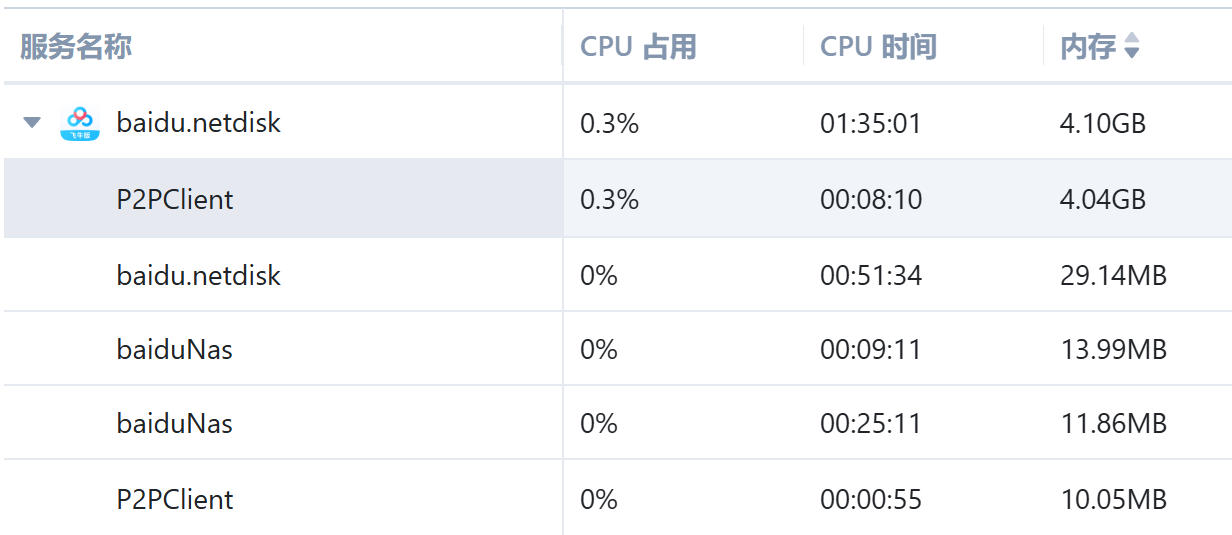Click the 00:00:55 CPU time cell
The image size is (1232, 535).
(x=870, y=499)
